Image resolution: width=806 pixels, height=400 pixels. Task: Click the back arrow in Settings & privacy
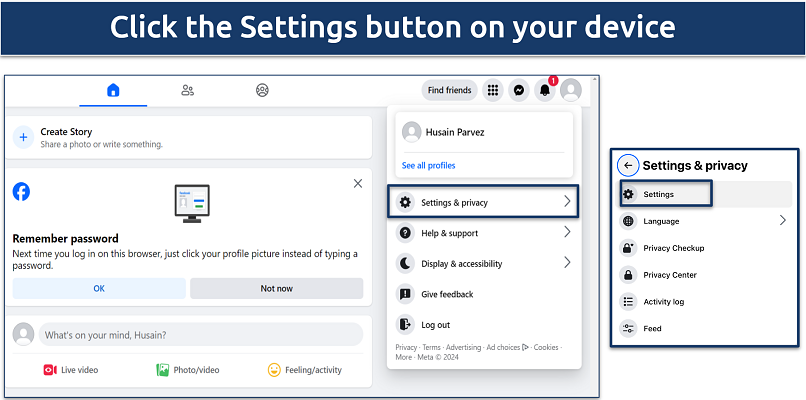(628, 165)
